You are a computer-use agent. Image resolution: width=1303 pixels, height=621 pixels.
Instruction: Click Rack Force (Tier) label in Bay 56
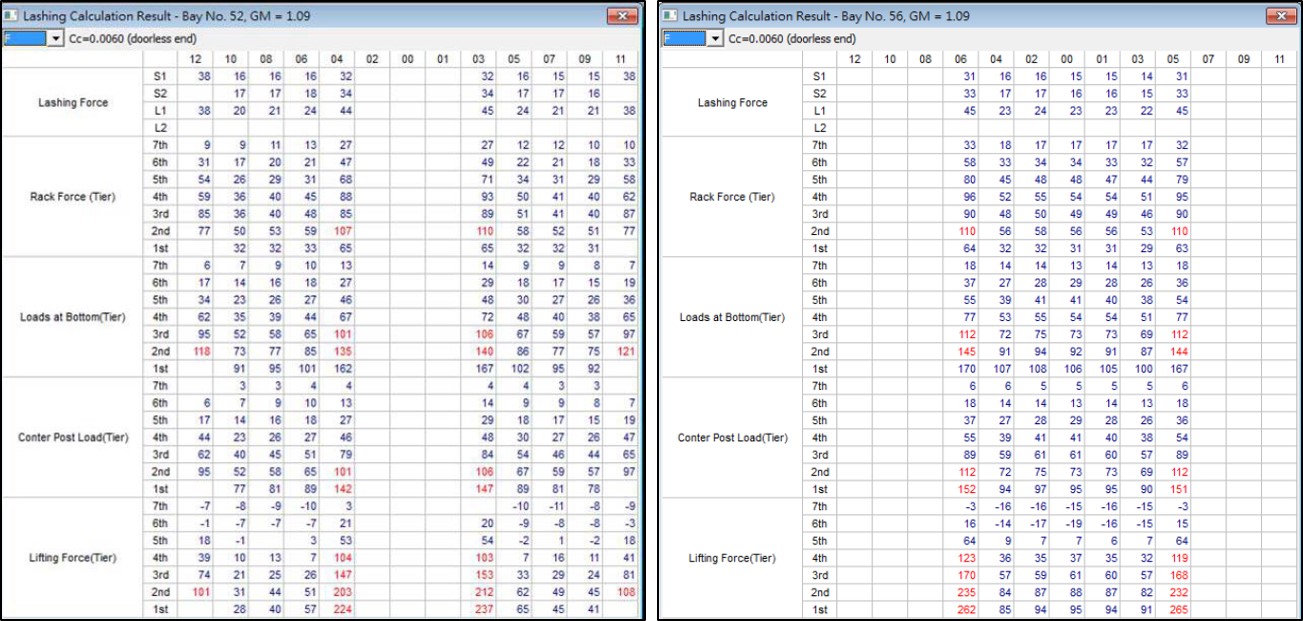(x=731, y=197)
